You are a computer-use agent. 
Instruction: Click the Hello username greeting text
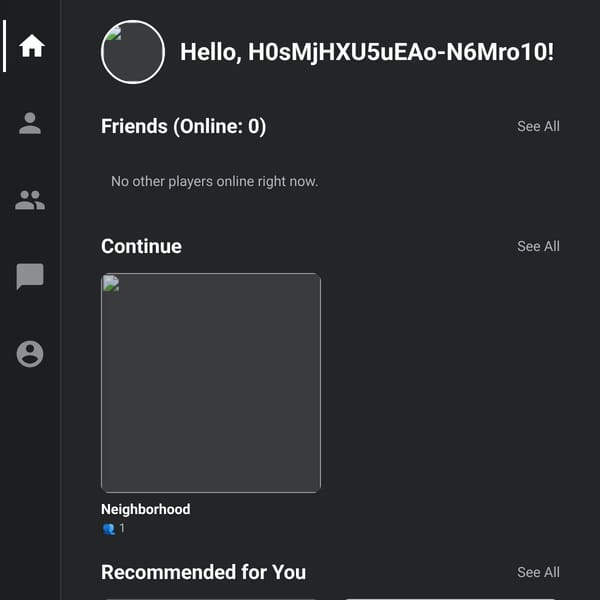(367, 52)
